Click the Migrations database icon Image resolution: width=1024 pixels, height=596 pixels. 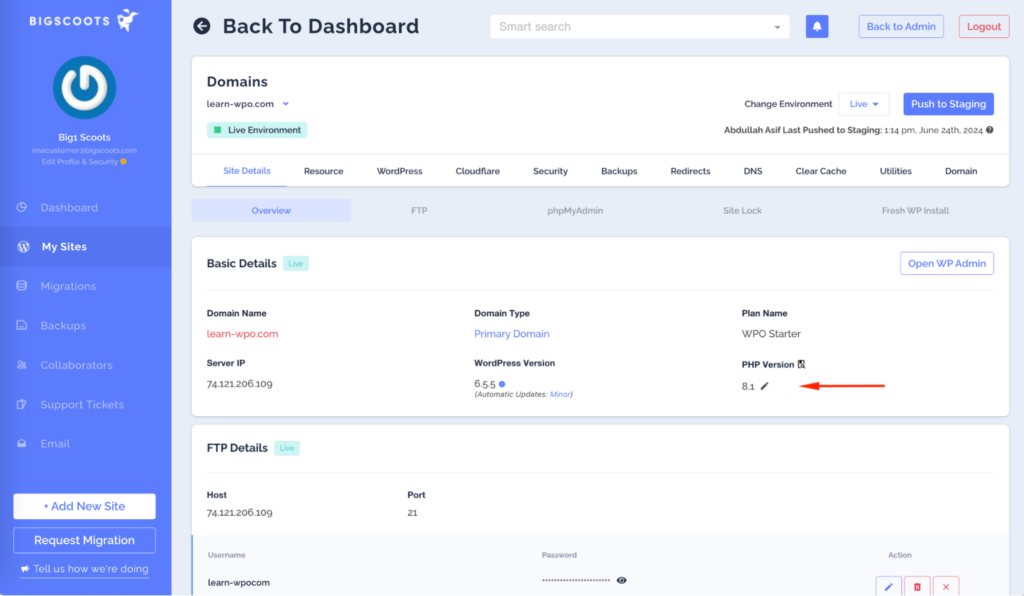[22, 286]
